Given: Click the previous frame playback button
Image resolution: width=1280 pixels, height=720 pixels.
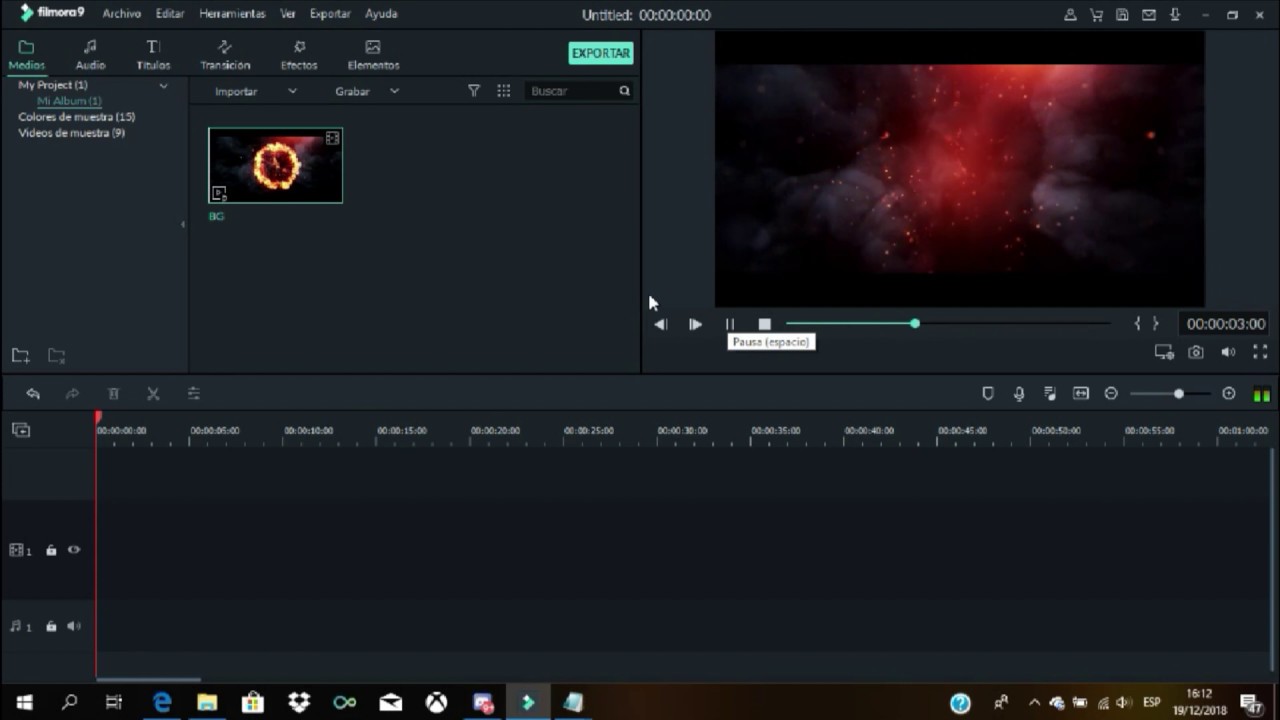Looking at the screenshot, I should 660,324.
